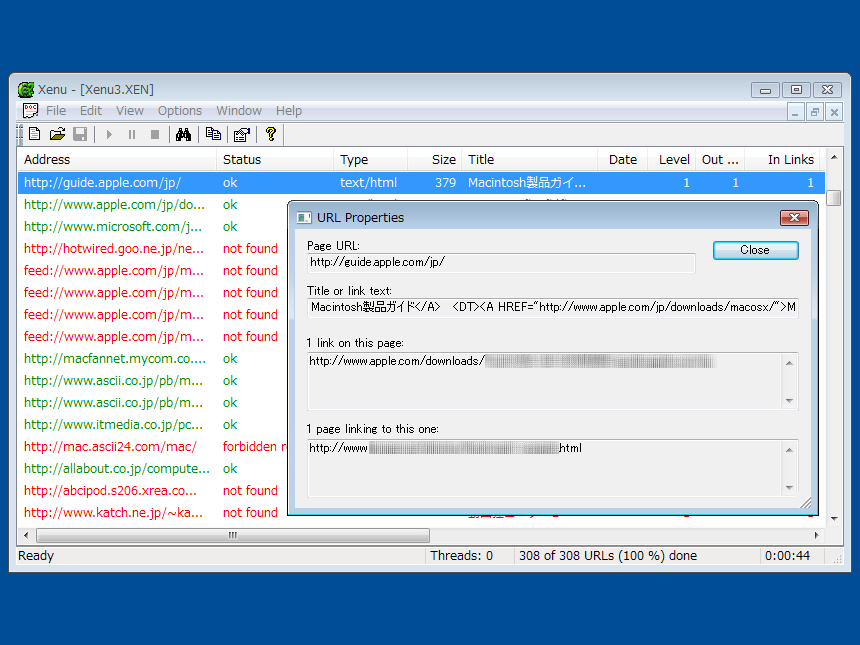Open the Options menu
The height and width of the screenshot is (645, 860).
[180, 111]
